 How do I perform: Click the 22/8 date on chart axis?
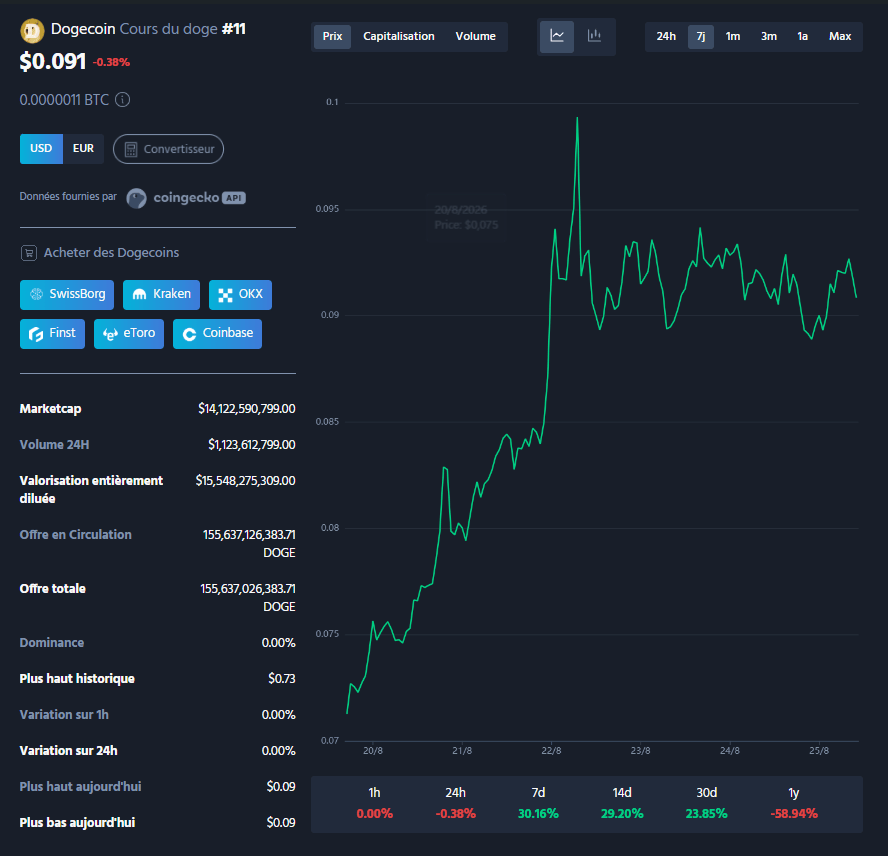[551, 751]
